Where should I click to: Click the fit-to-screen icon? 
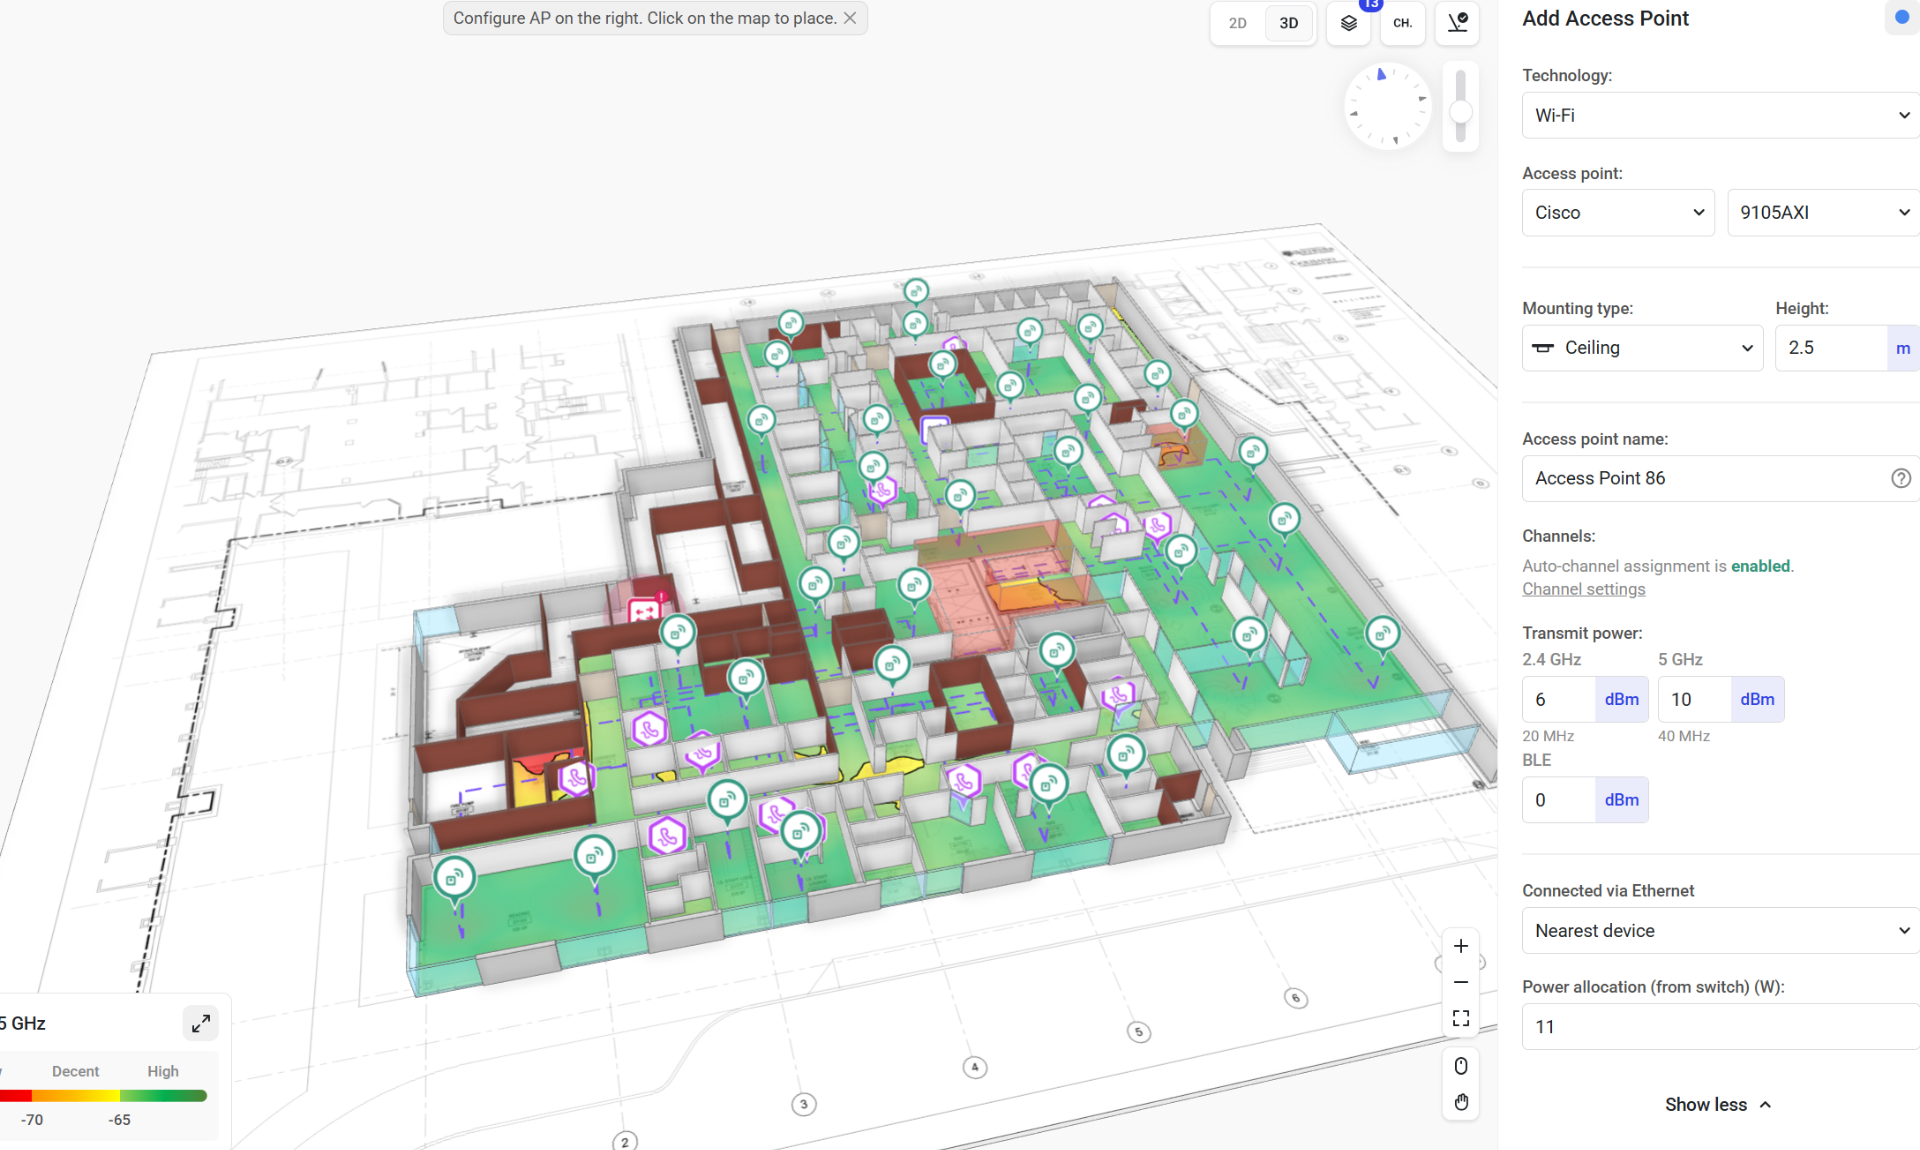click(1461, 1018)
